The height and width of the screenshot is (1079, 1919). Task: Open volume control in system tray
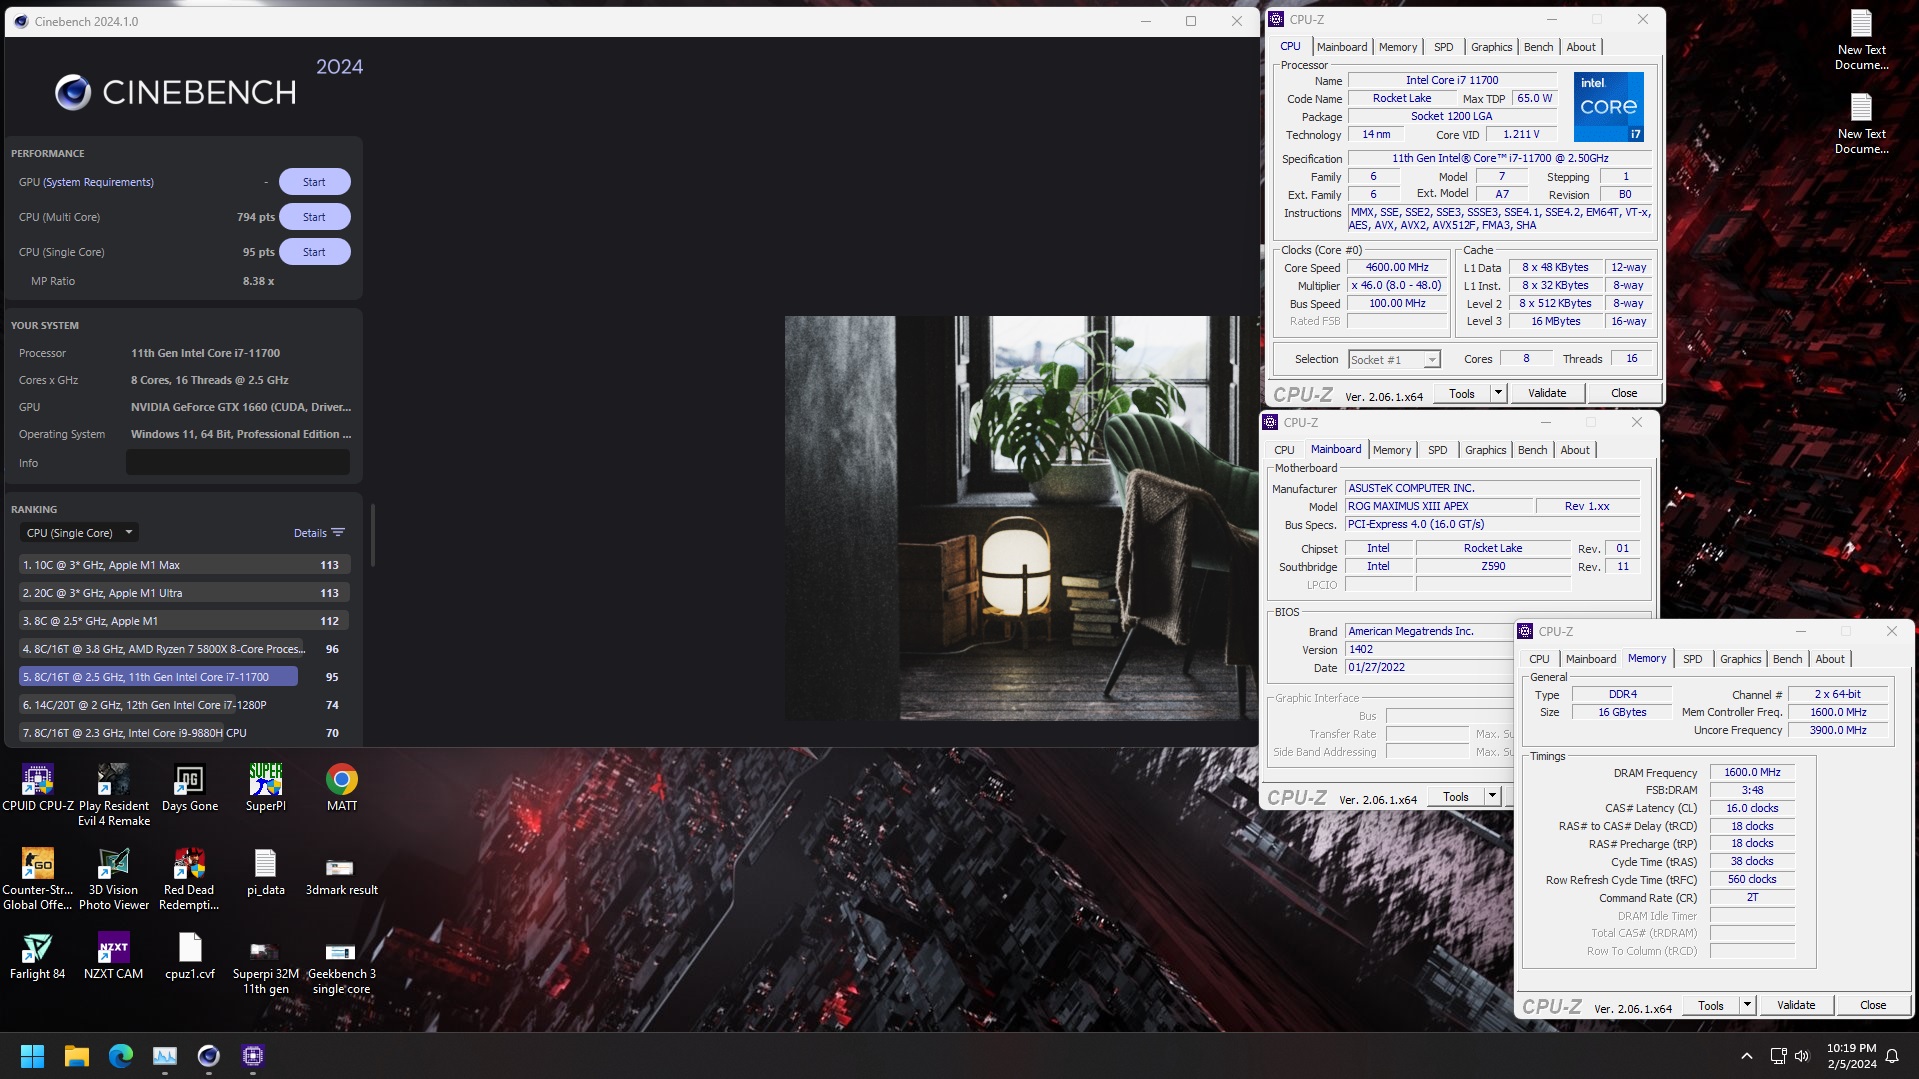pyautogui.click(x=1801, y=1056)
